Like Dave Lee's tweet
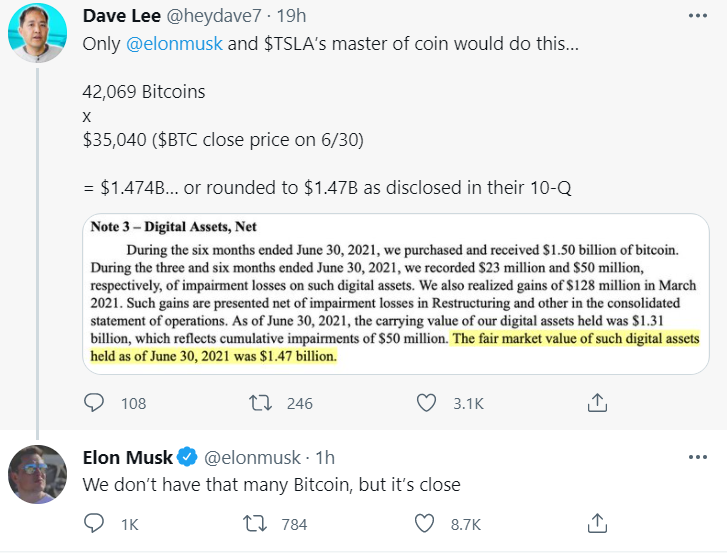The width and height of the screenshot is (727, 553). click(427, 403)
